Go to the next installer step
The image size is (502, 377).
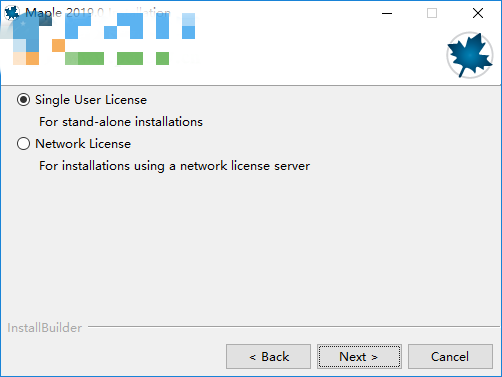359,356
